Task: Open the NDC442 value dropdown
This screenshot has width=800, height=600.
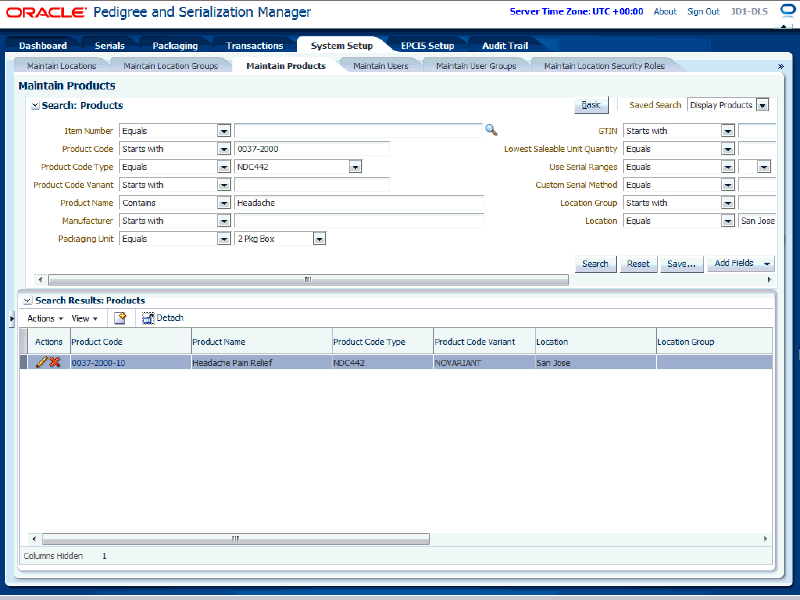Action: (x=356, y=167)
